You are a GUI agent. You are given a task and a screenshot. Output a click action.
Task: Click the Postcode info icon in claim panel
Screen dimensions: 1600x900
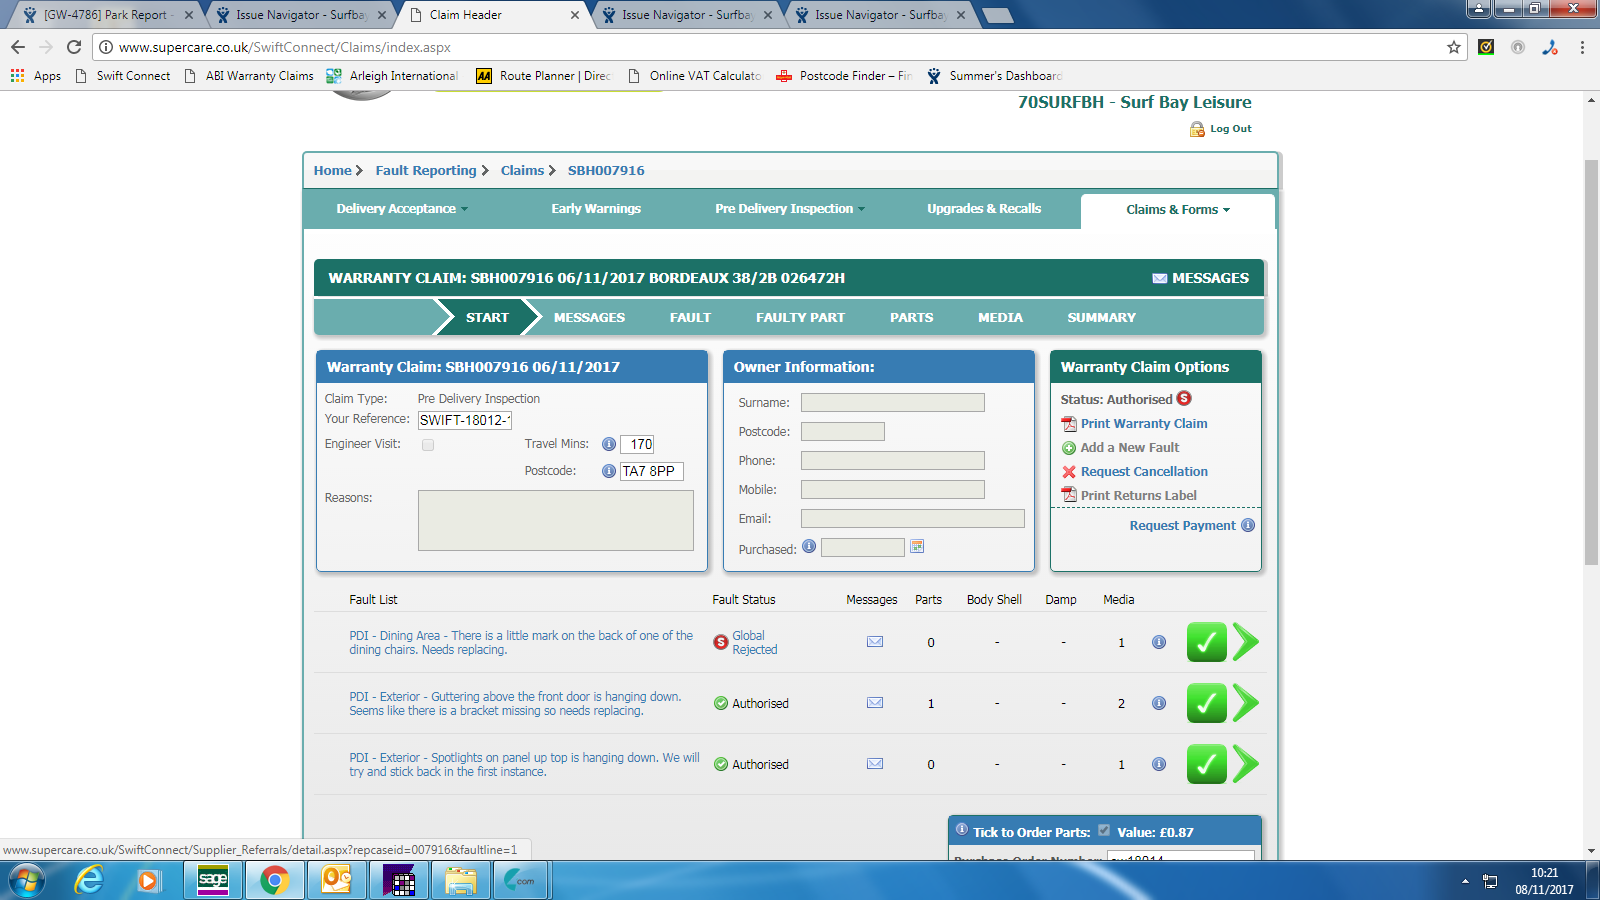609,471
